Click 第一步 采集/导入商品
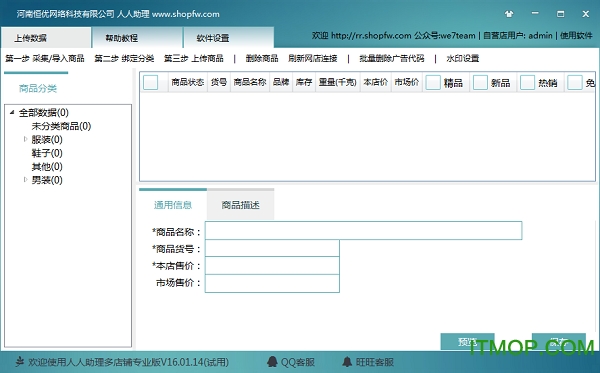This screenshot has width=600, height=373. point(45,59)
